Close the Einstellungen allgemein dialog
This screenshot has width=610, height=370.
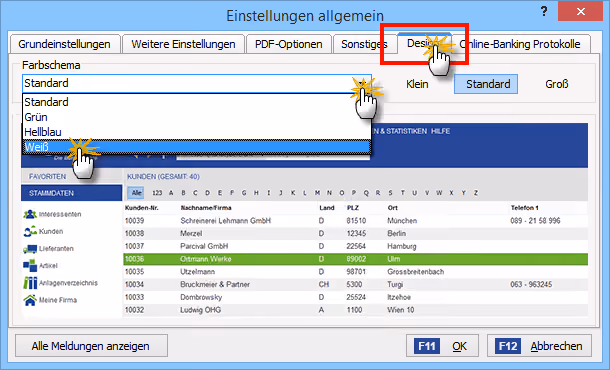(x=580, y=11)
